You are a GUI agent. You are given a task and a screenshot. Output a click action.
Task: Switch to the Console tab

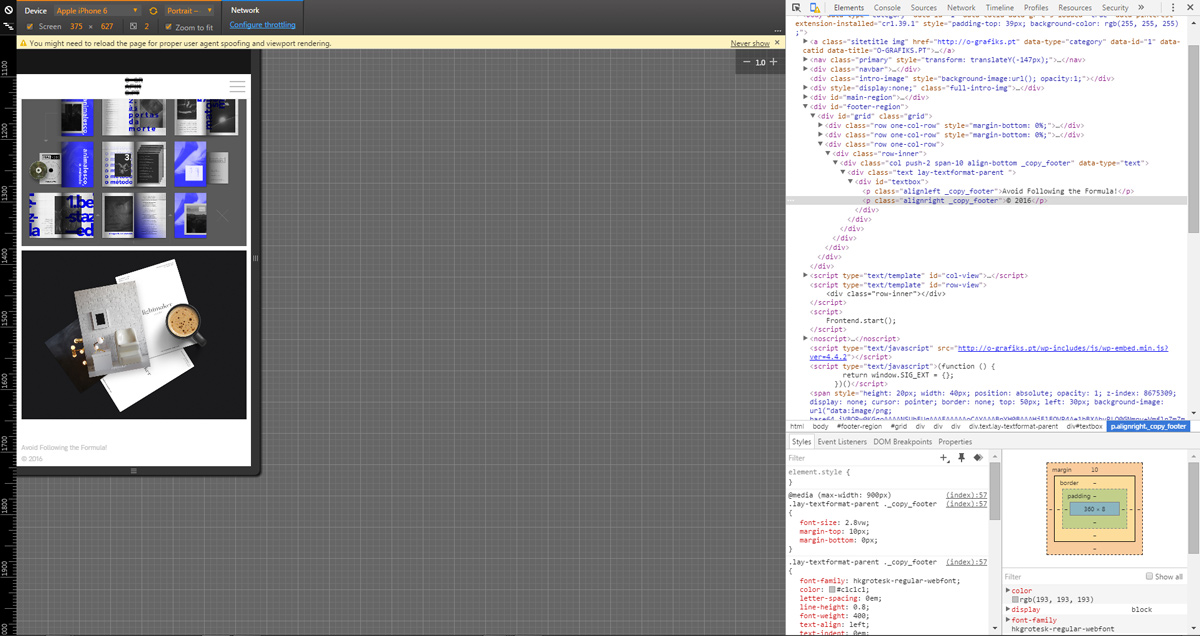click(x=887, y=8)
